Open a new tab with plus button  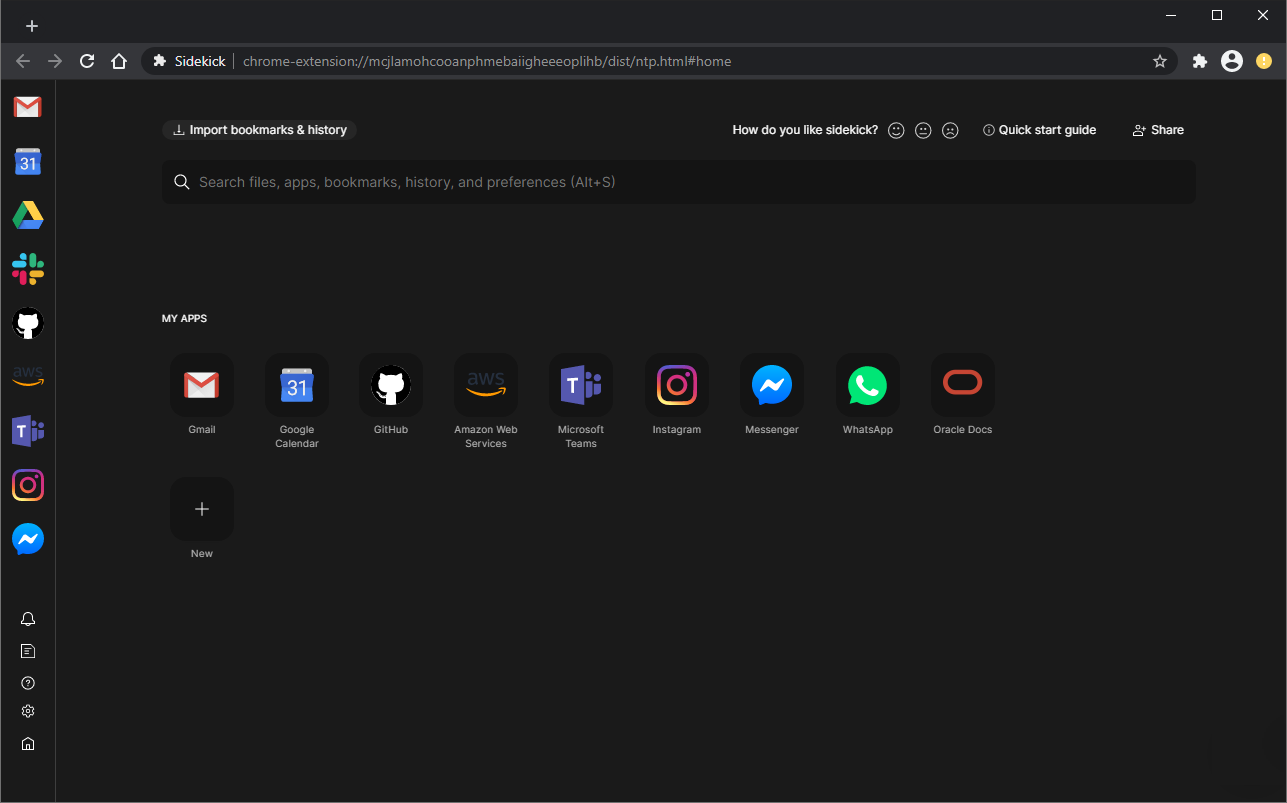32,26
